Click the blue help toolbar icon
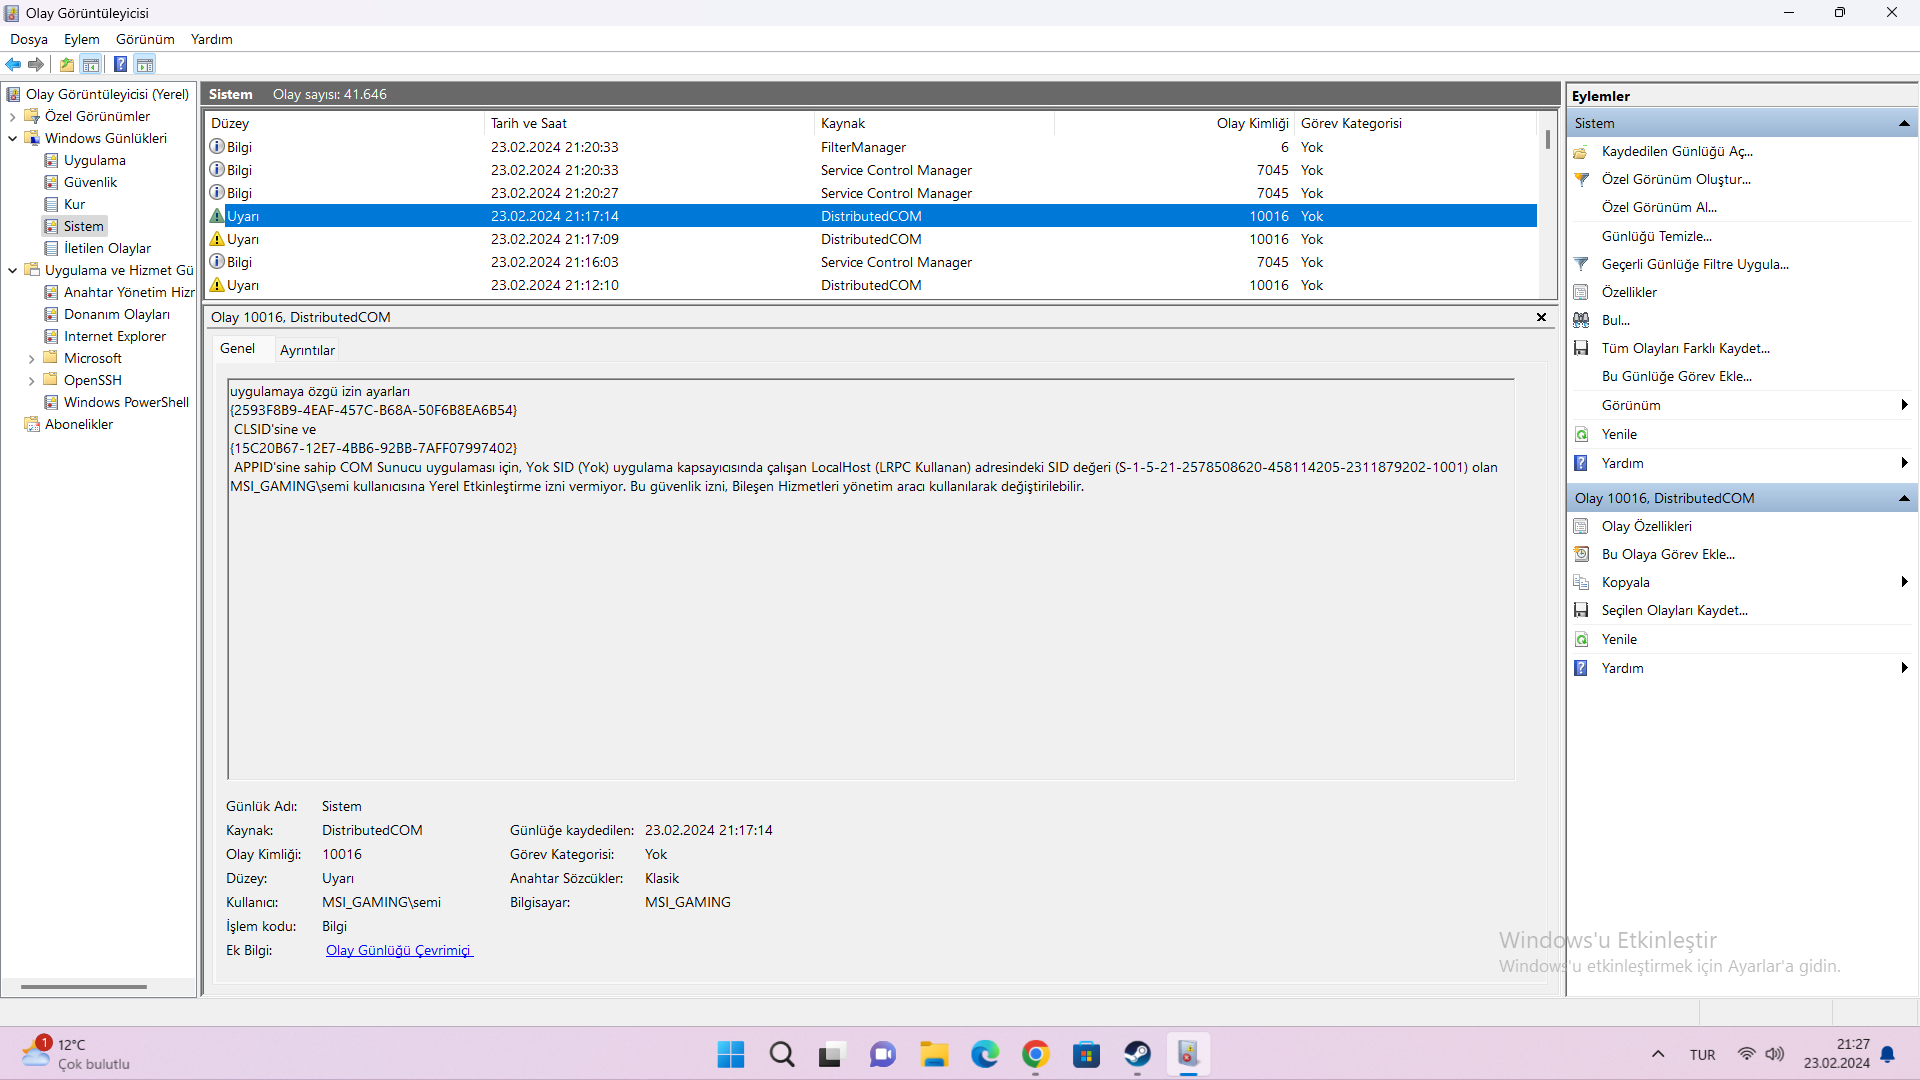 click(x=120, y=65)
